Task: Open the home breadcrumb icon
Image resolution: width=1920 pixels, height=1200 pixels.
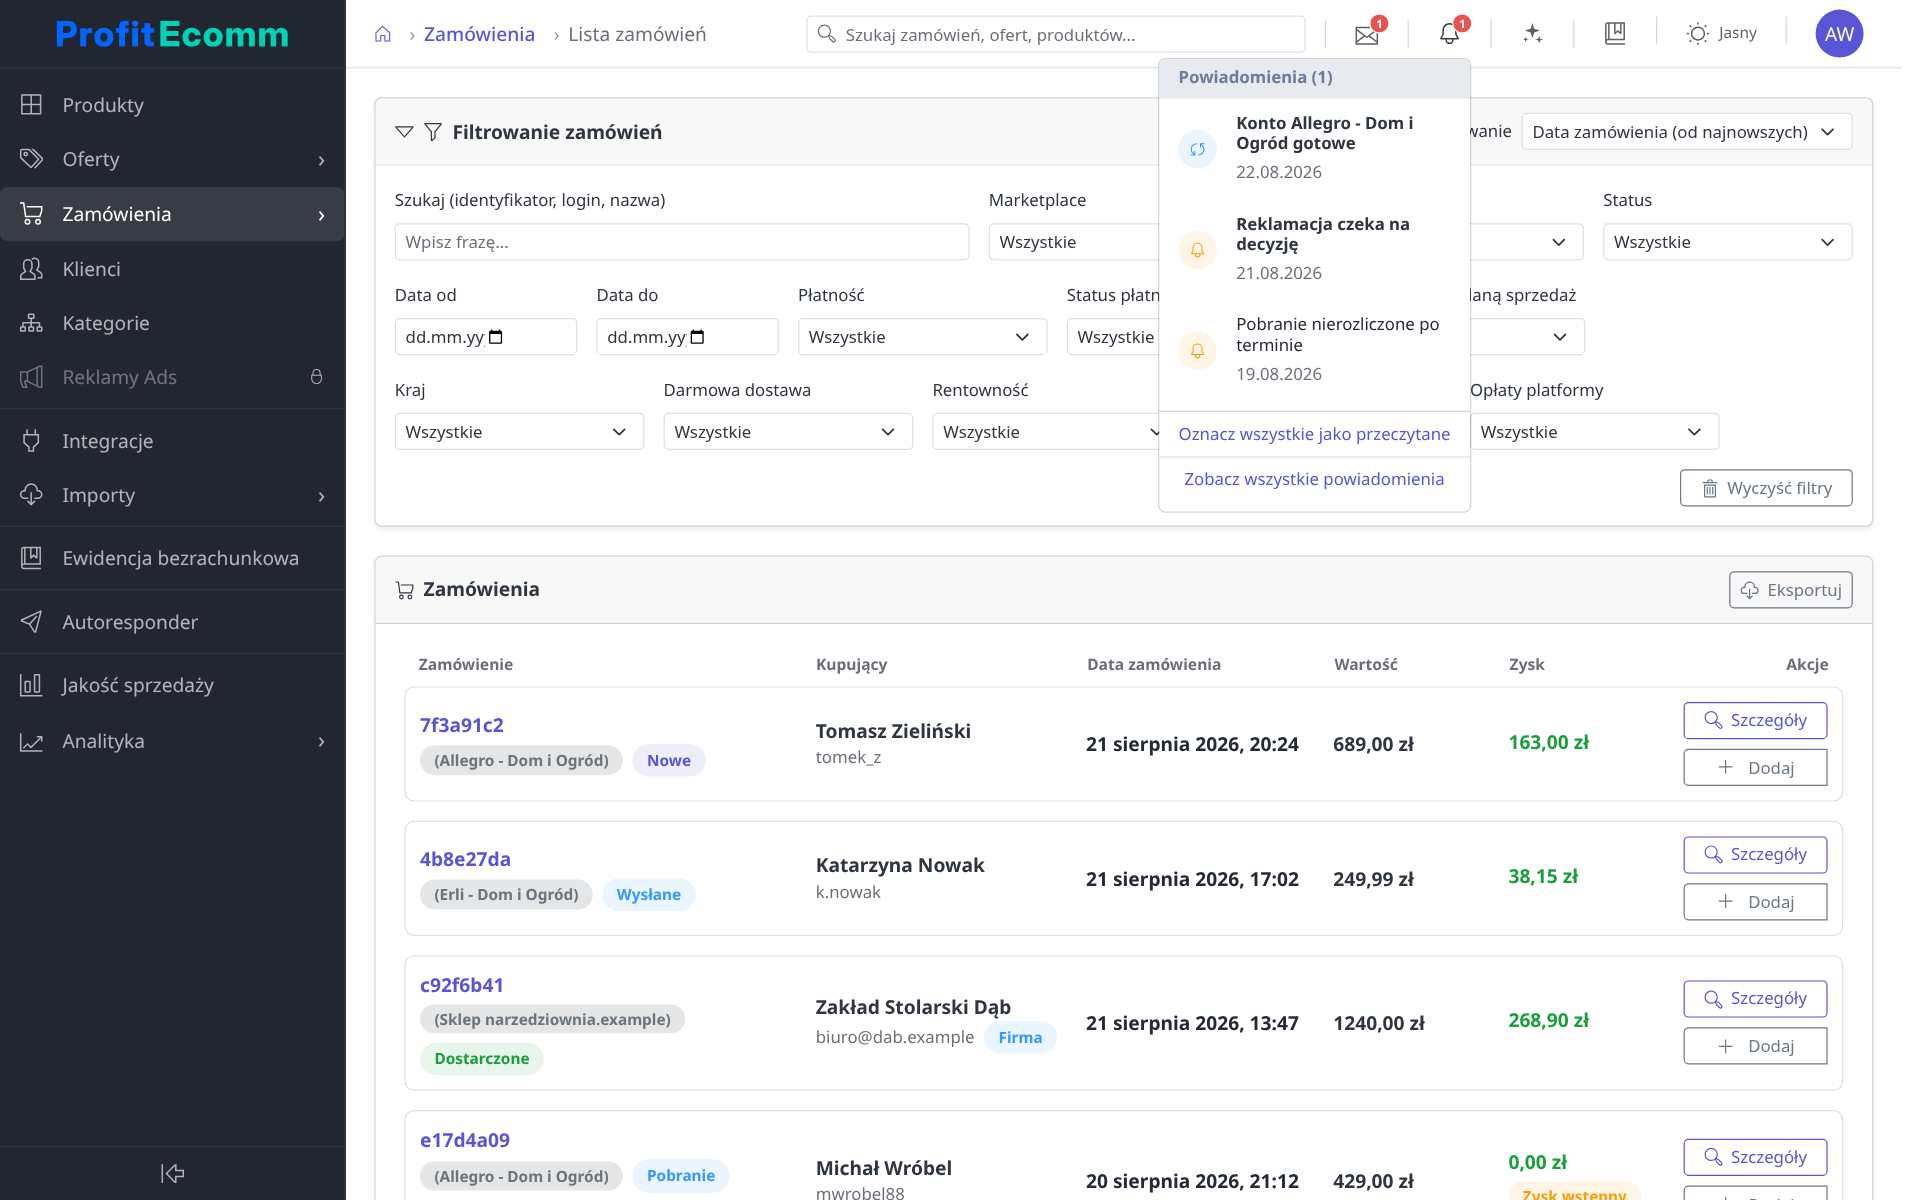Action: [382, 35]
